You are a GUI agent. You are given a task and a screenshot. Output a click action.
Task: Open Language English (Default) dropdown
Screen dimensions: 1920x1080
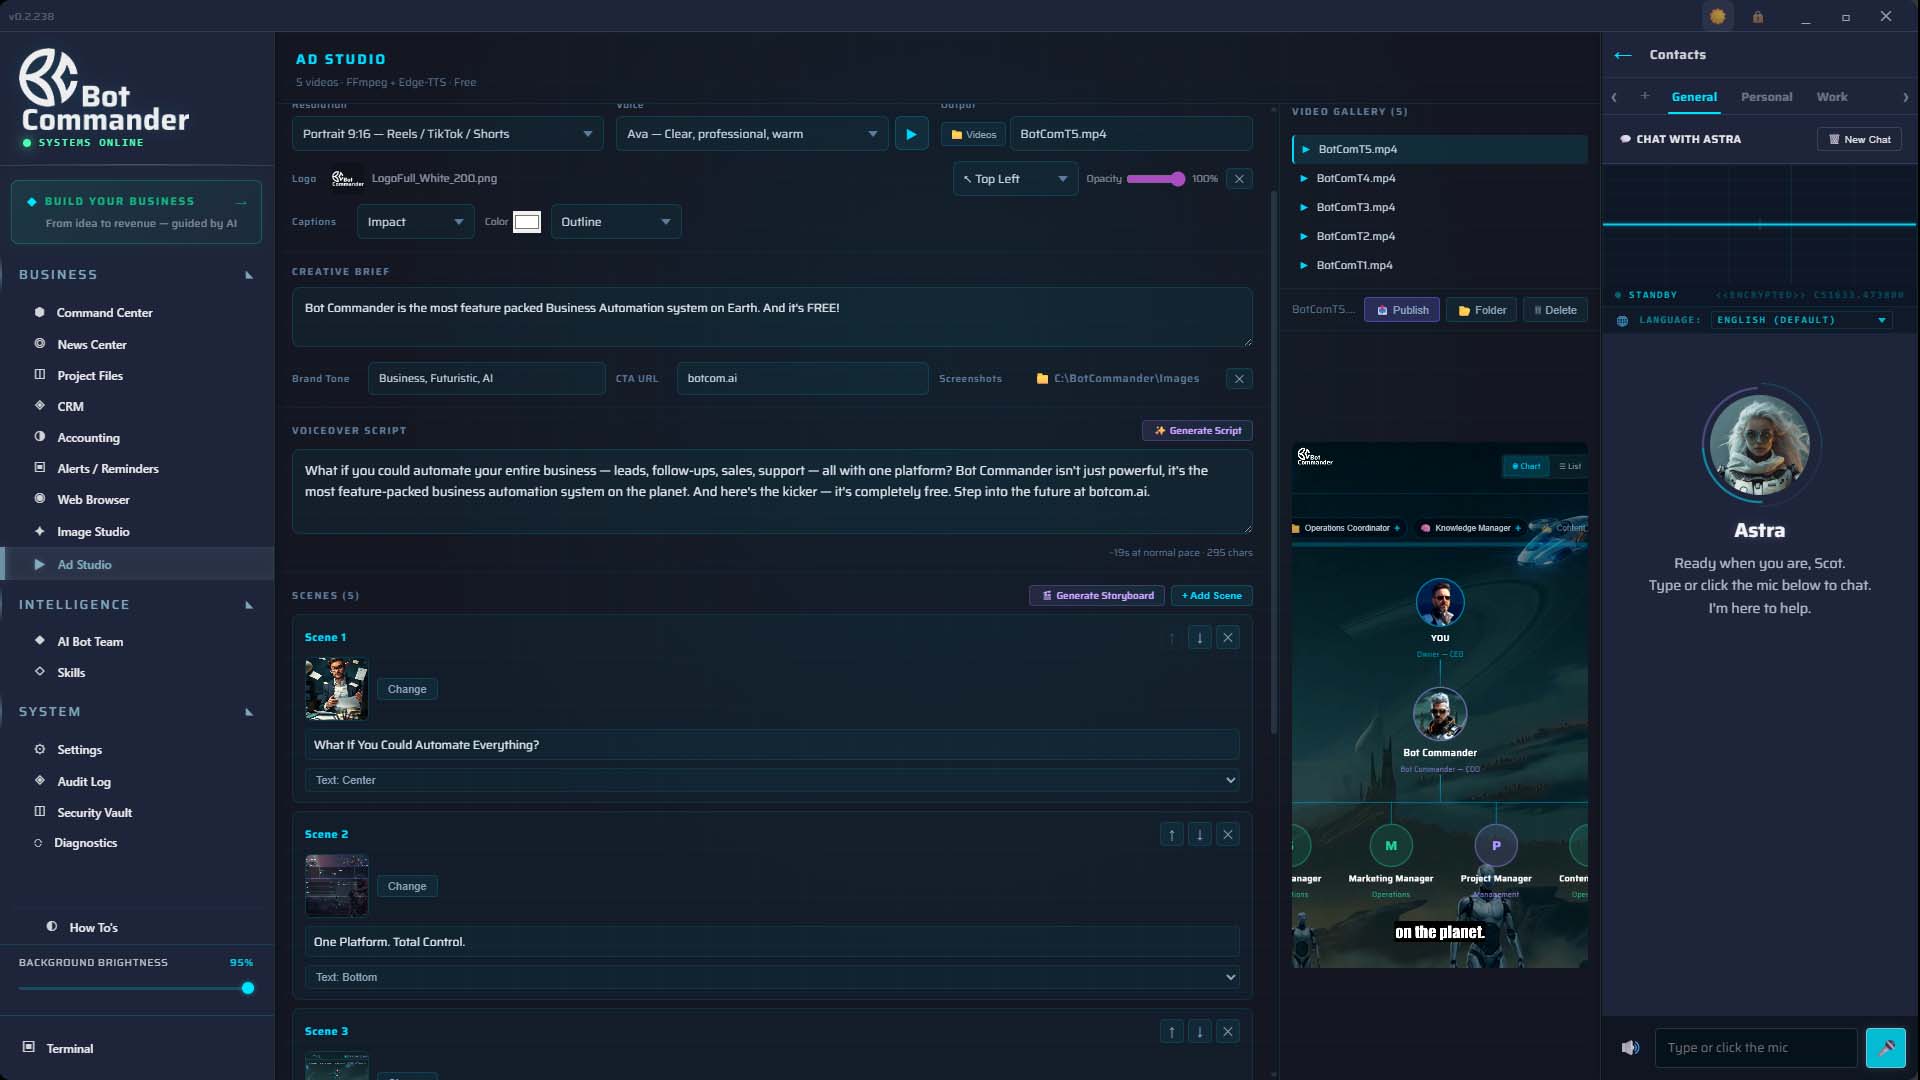(x=1800, y=320)
